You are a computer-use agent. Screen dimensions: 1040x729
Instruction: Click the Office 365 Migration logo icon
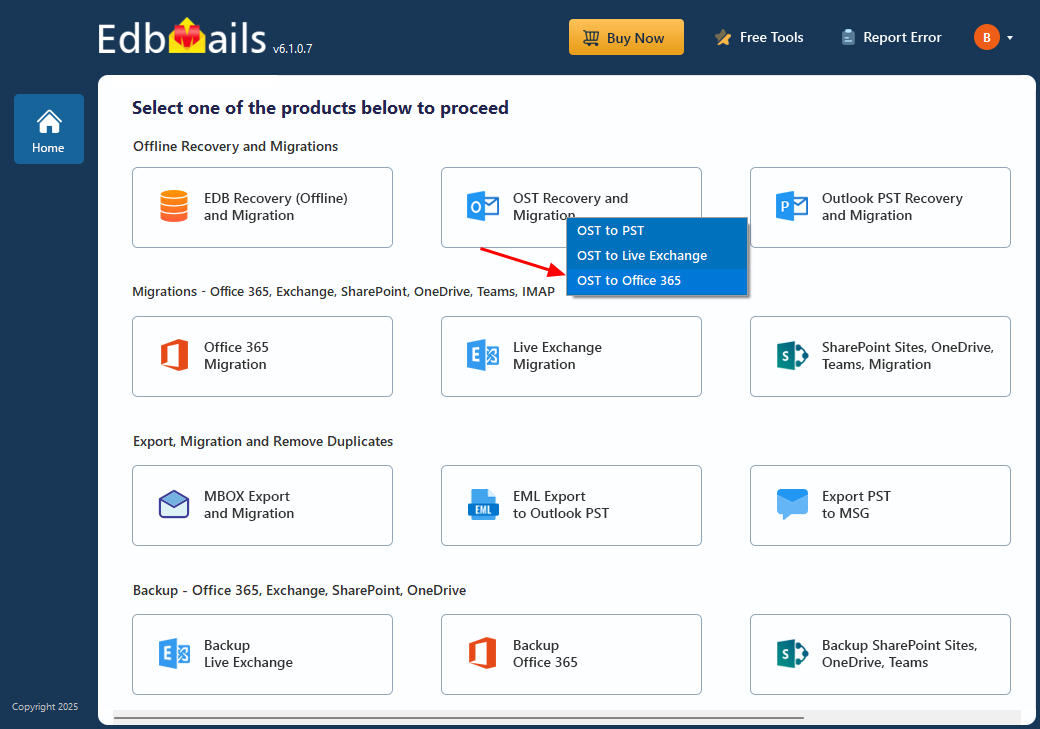(x=174, y=356)
